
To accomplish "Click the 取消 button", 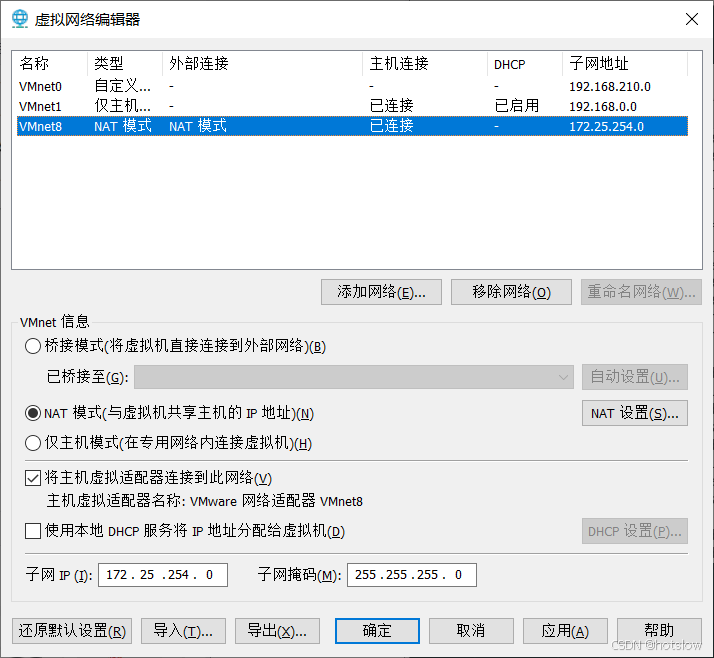I will click(x=471, y=631).
